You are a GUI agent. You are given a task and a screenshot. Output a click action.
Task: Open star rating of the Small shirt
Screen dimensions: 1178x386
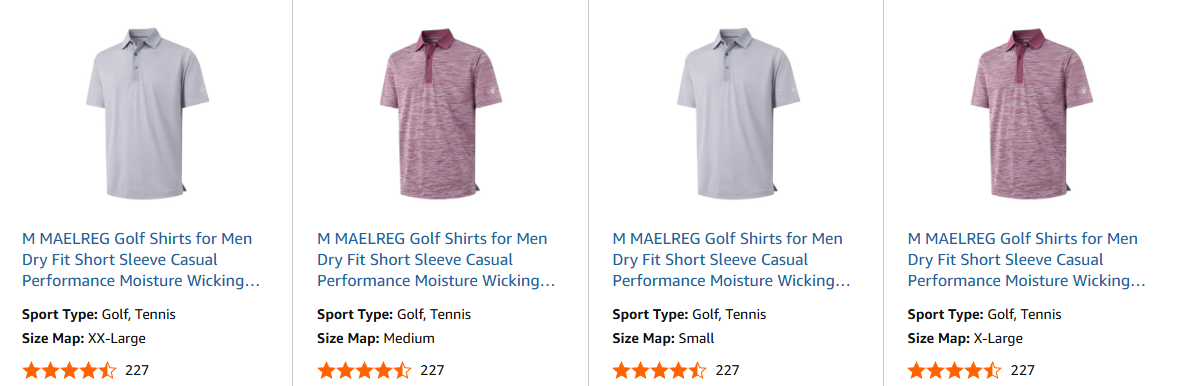point(660,370)
